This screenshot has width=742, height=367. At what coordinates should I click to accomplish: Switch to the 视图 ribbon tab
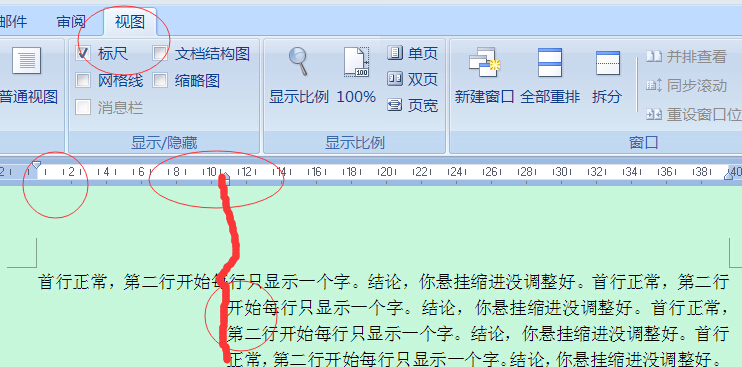point(130,22)
